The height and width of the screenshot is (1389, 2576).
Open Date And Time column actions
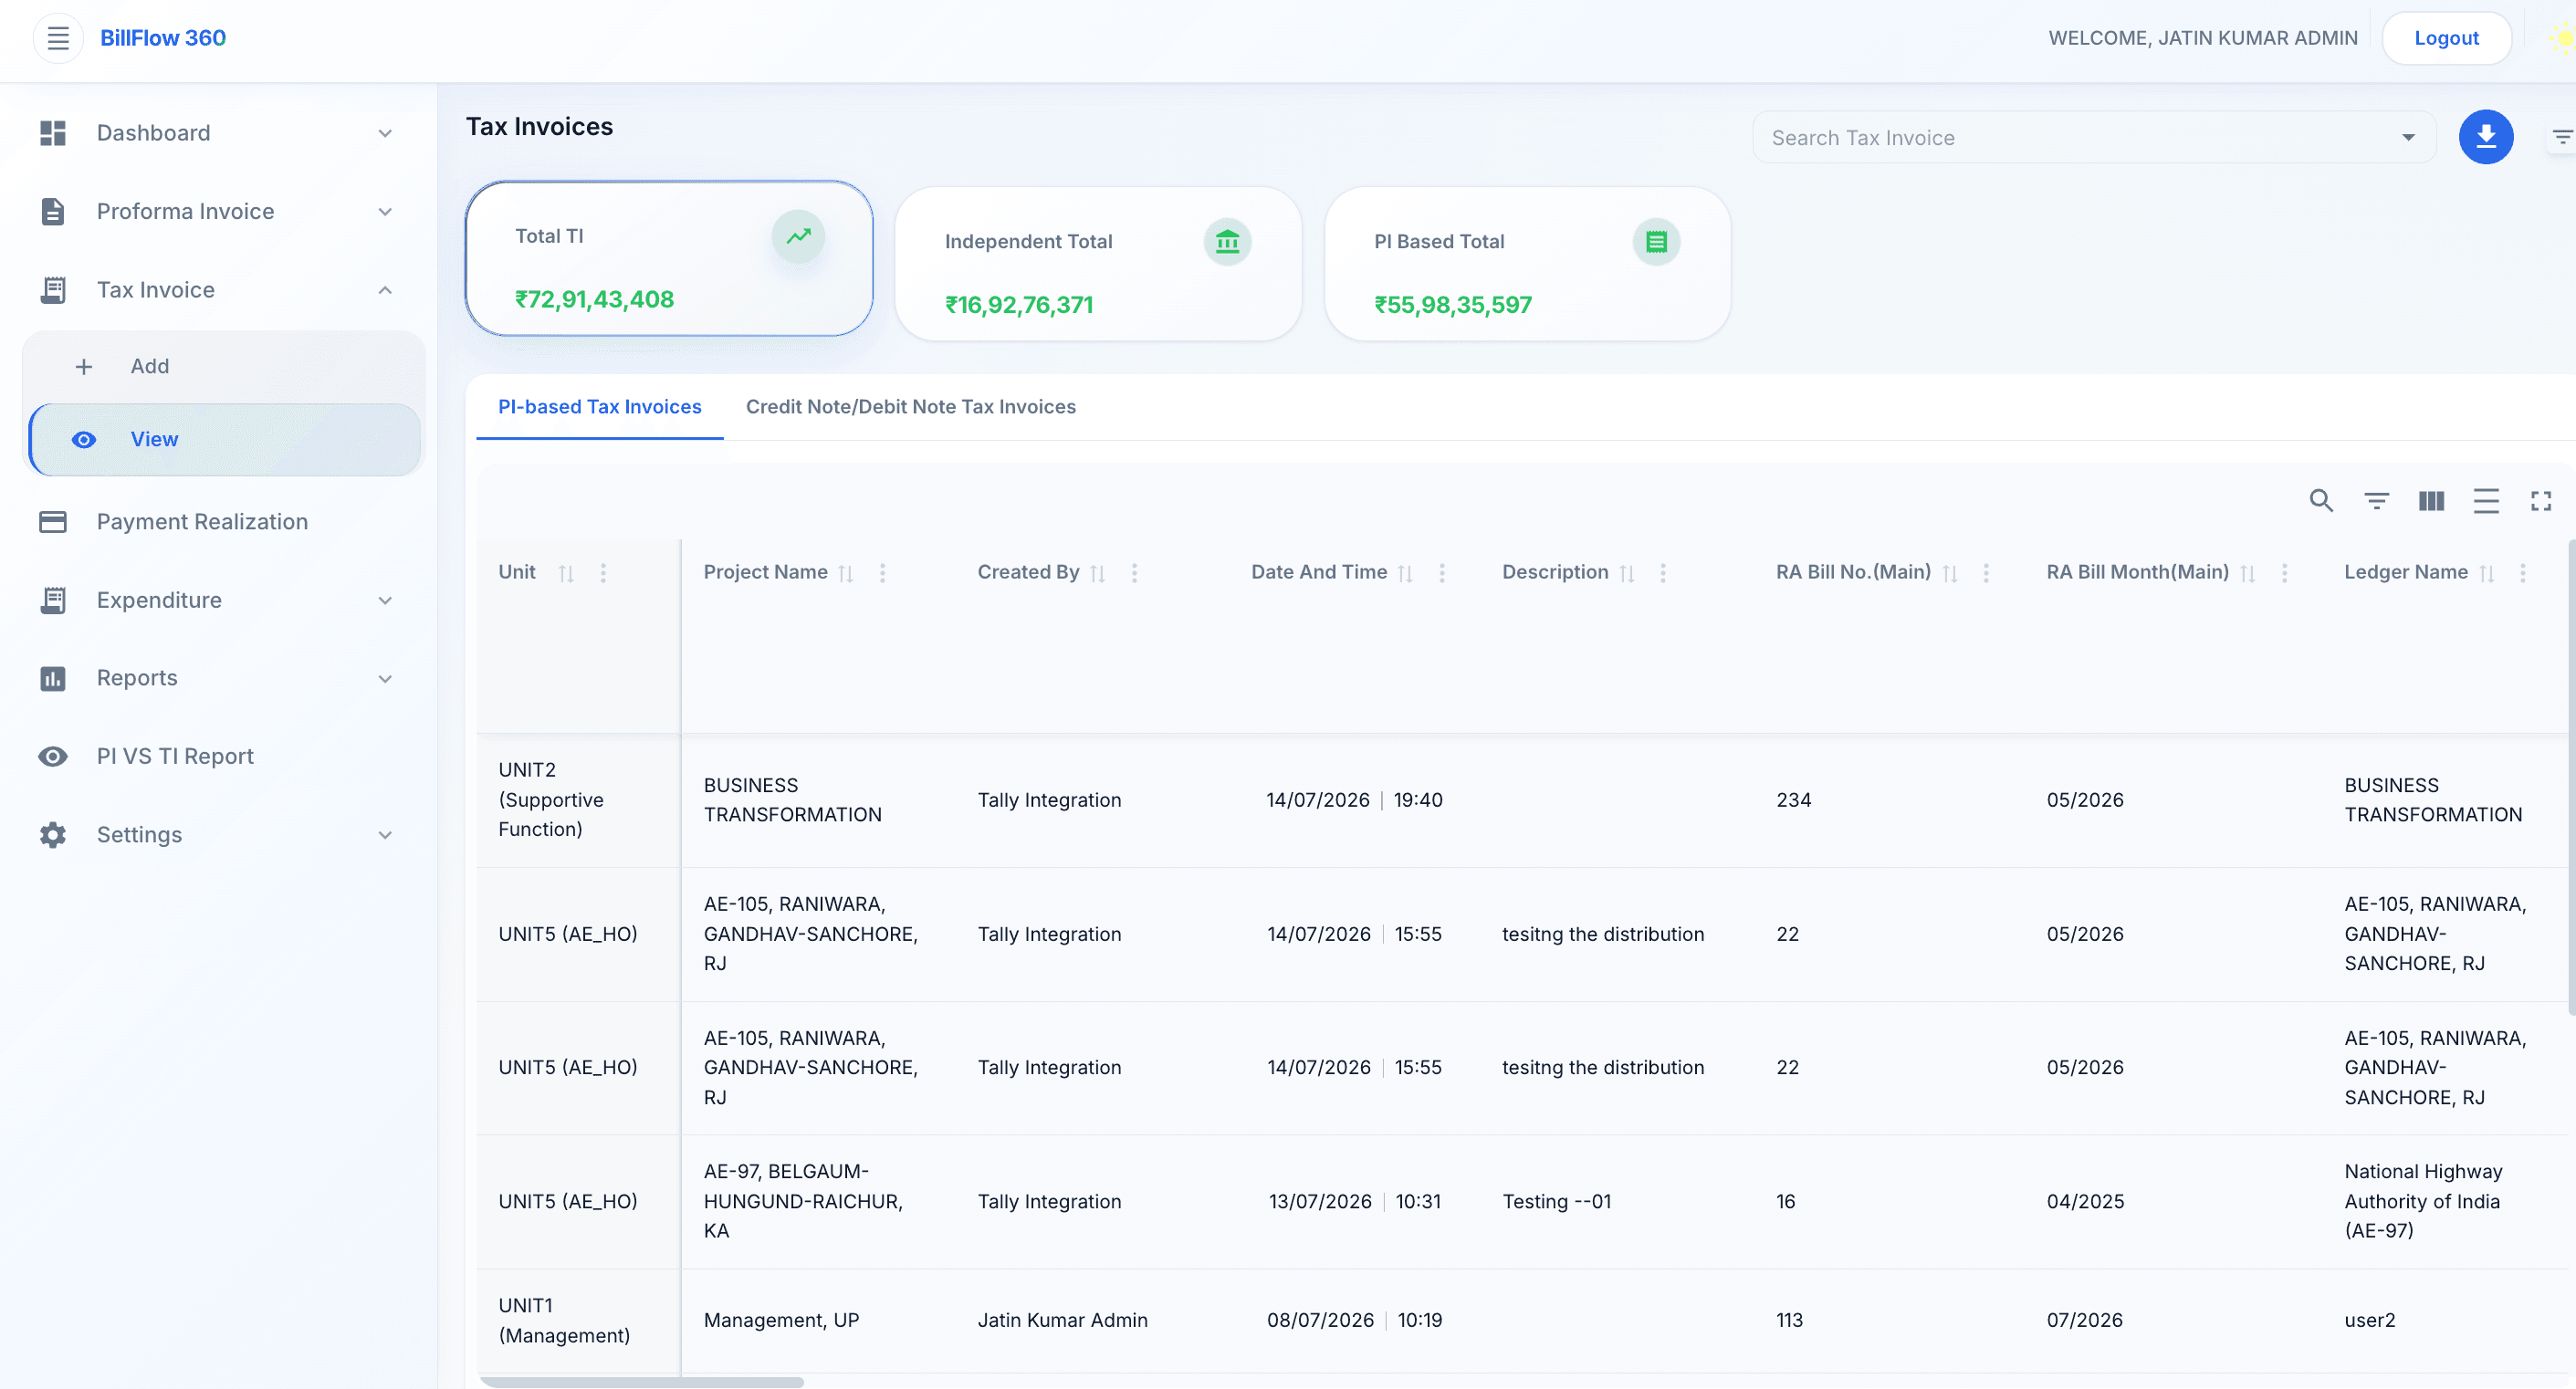point(1441,573)
